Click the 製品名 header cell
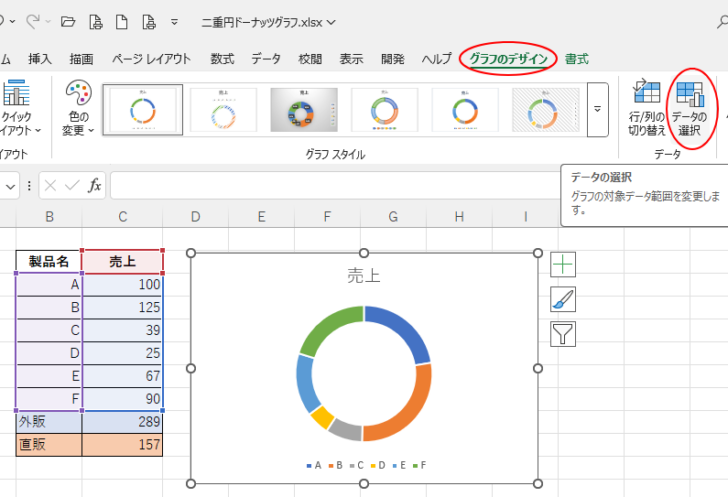Image resolution: width=728 pixels, height=497 pixels. [49, 262]
